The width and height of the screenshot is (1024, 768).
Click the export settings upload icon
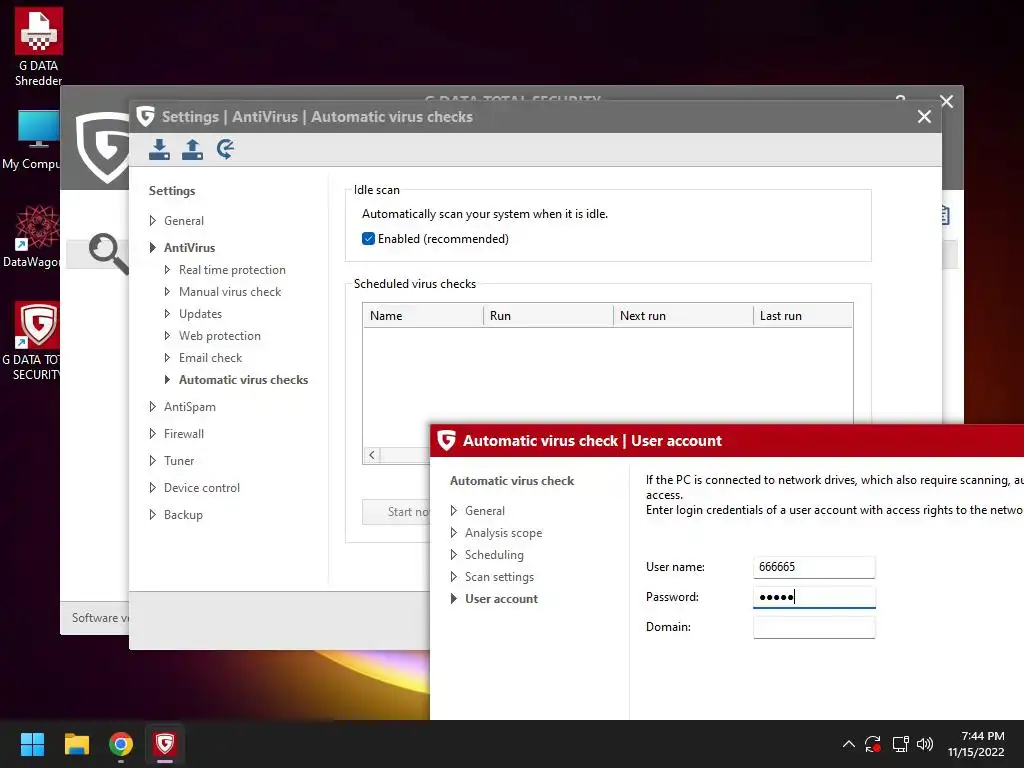(x=192, y=150)
